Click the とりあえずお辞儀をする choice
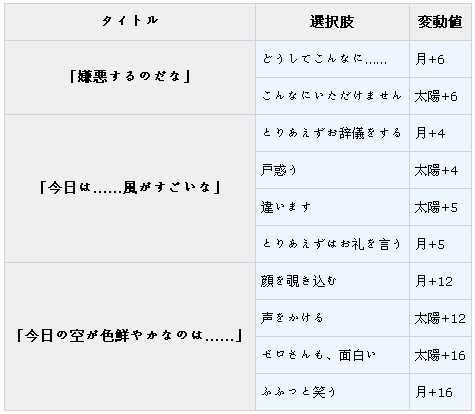 [332, 133]
